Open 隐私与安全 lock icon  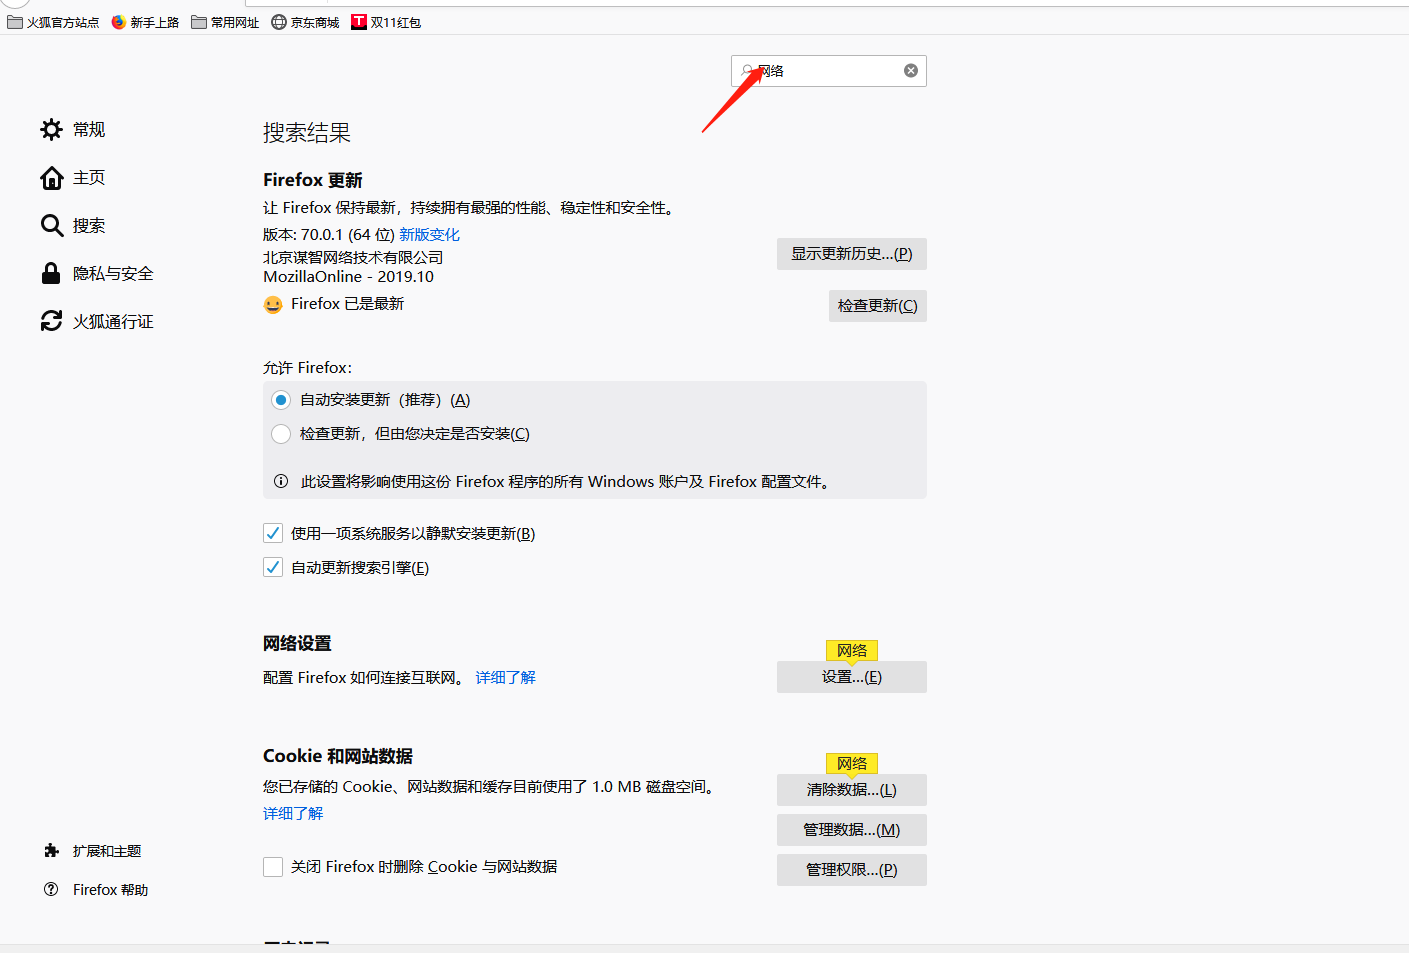click(x=51, y=273)
